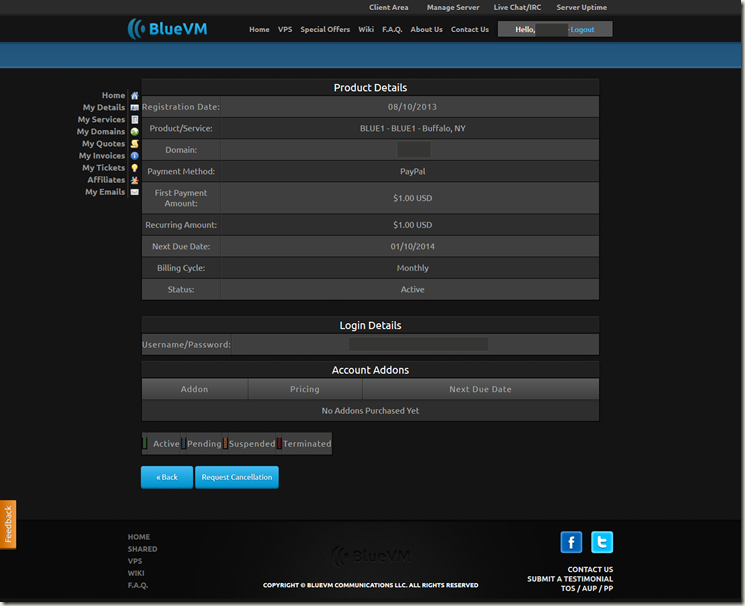This screenshot has height=606, width=745.
Task: Select F.A.Q. in the main navigation
Action: (x=392, y=29)
